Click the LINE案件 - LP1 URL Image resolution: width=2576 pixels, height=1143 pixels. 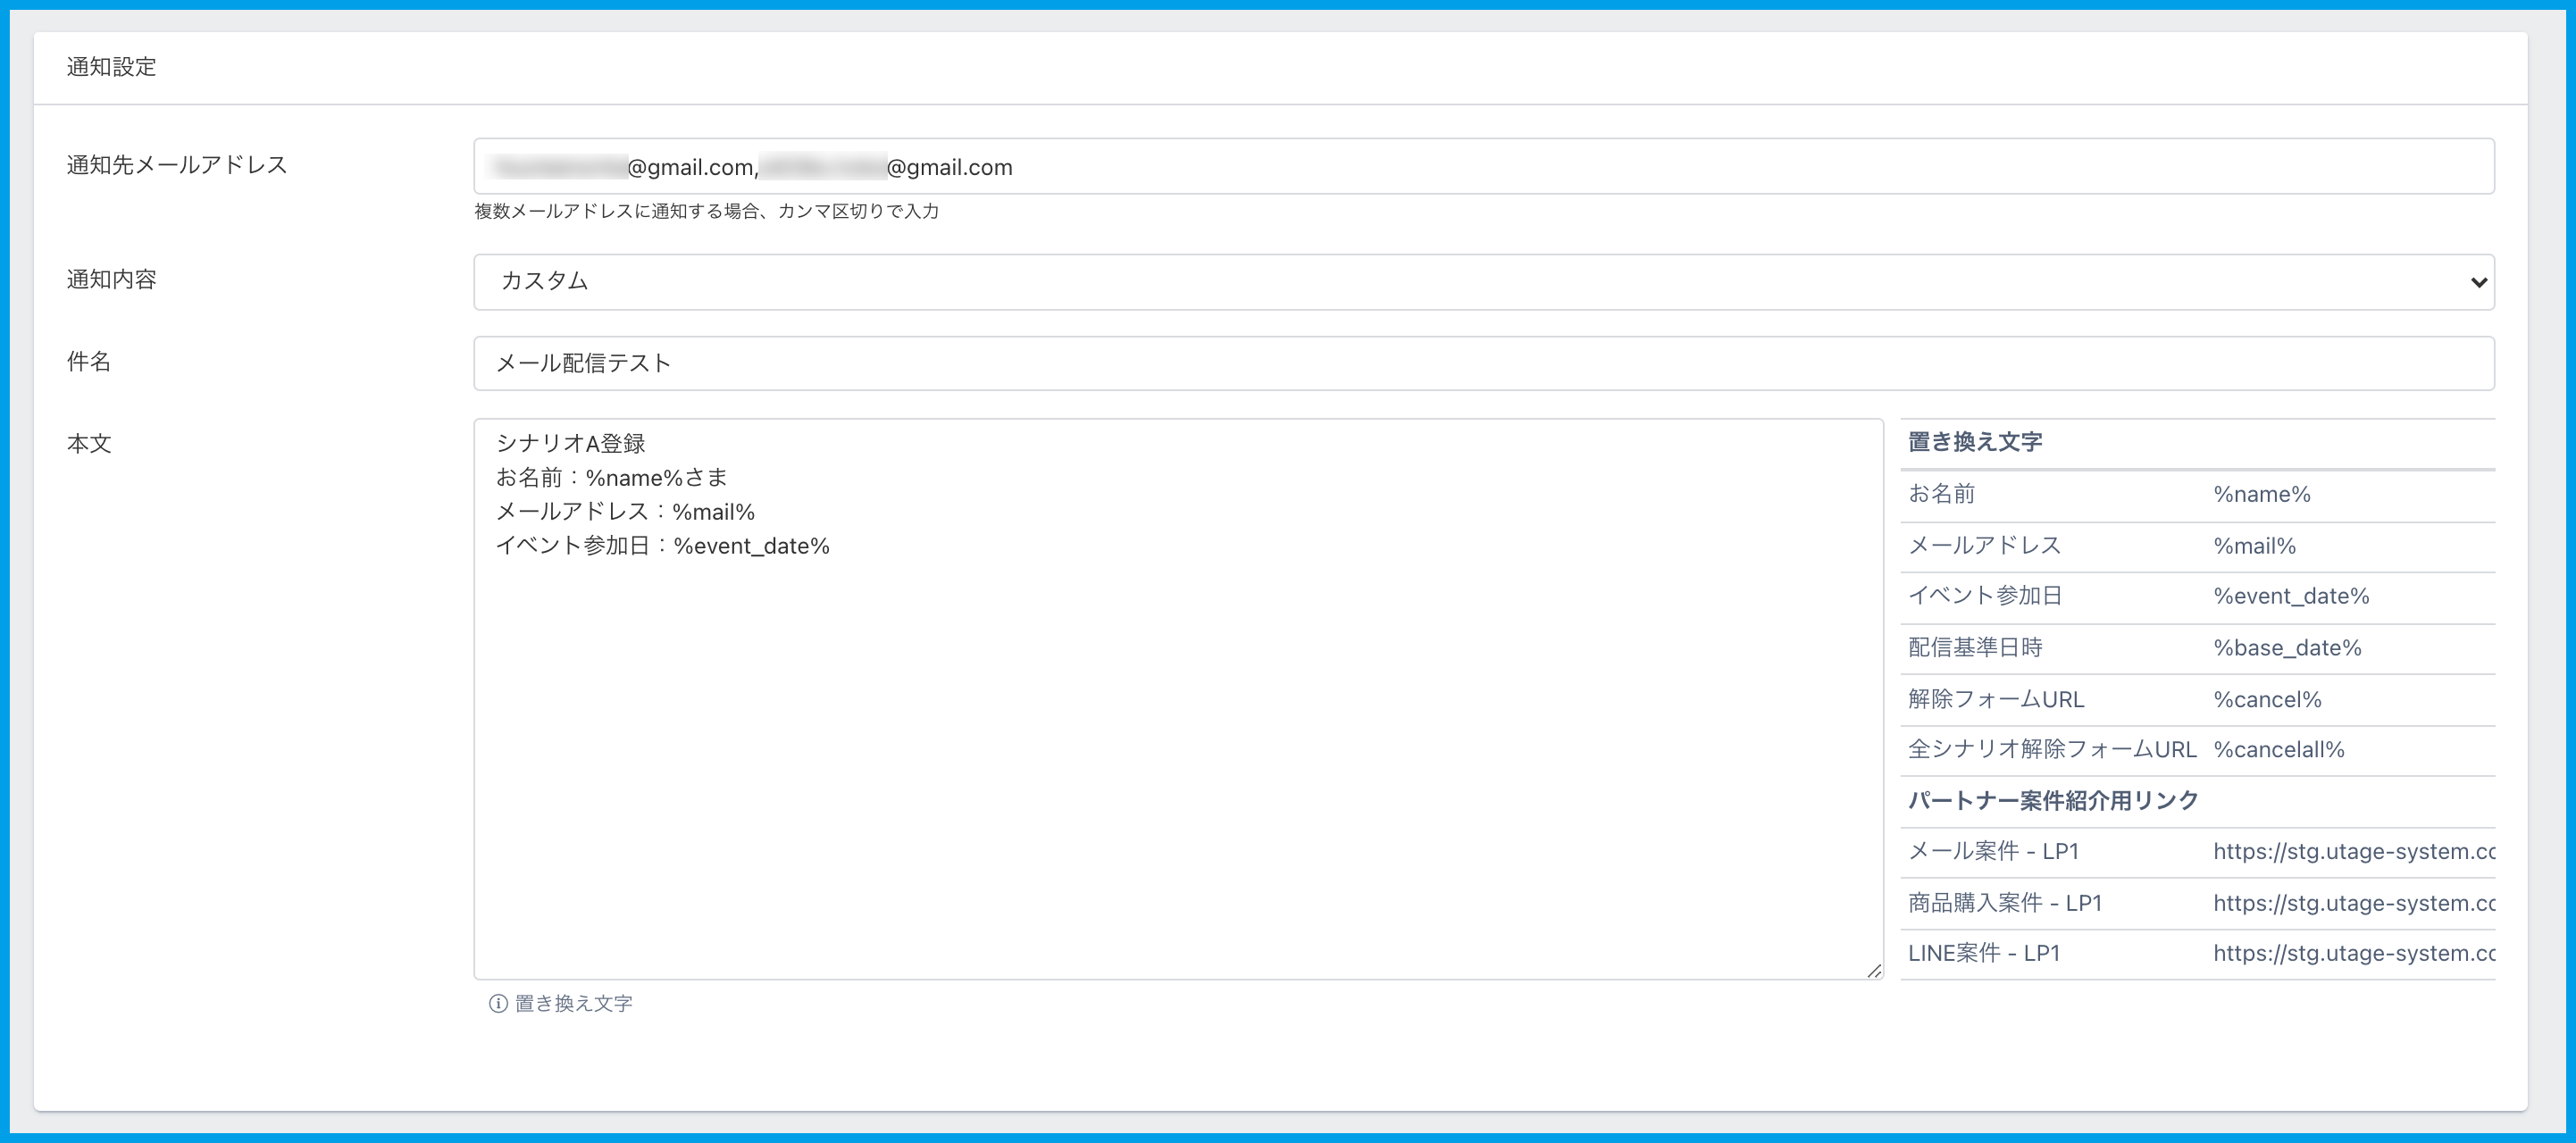pos(2353,954)
